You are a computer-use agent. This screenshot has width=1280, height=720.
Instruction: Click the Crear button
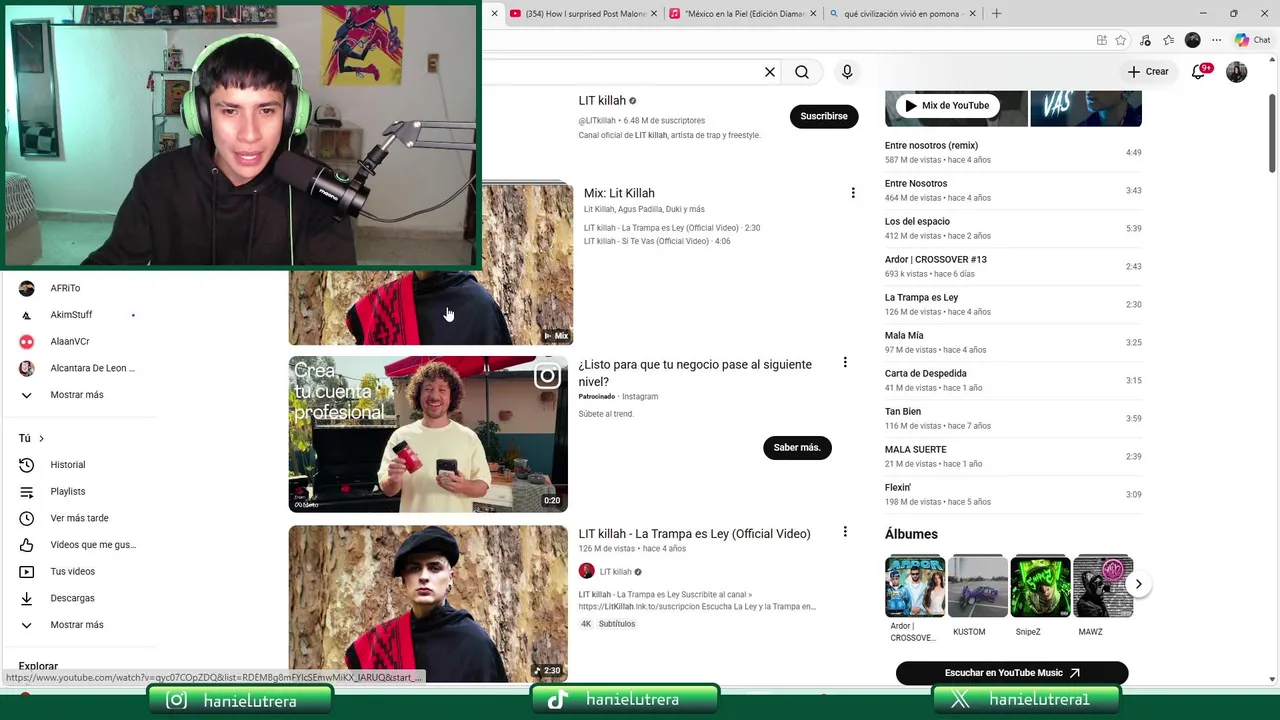[x=1147, y=72]
